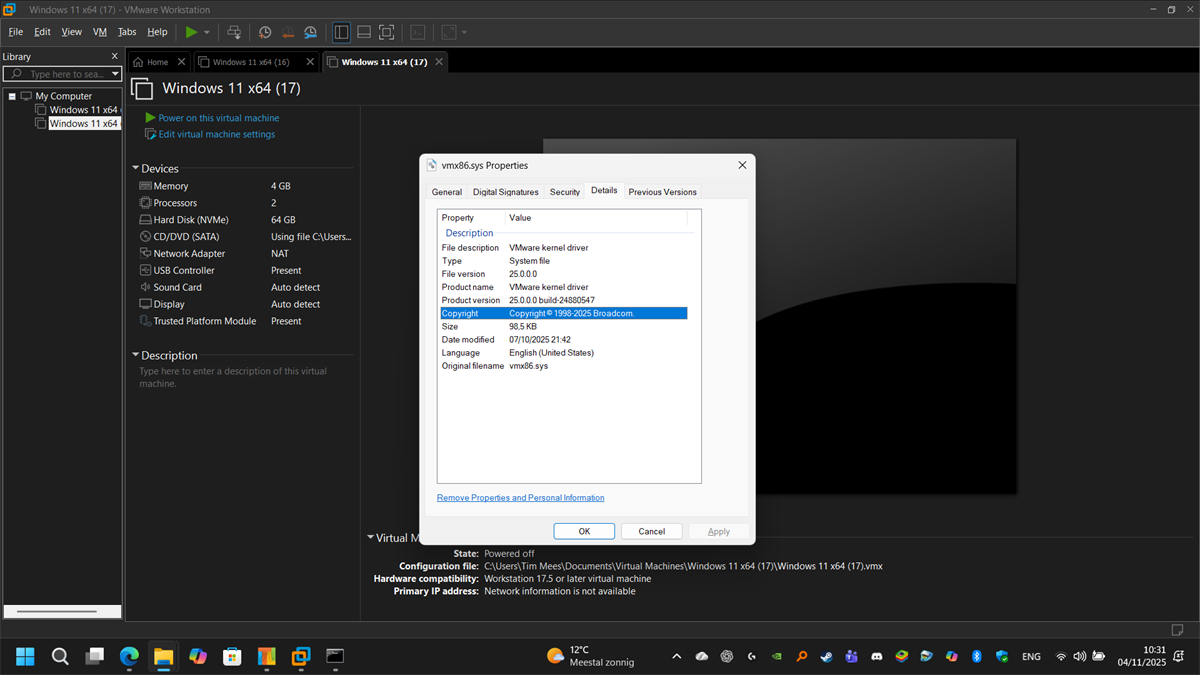Open the Snapshot Manager toolbar icon
1200x675 pixels.
coord(311,32)
